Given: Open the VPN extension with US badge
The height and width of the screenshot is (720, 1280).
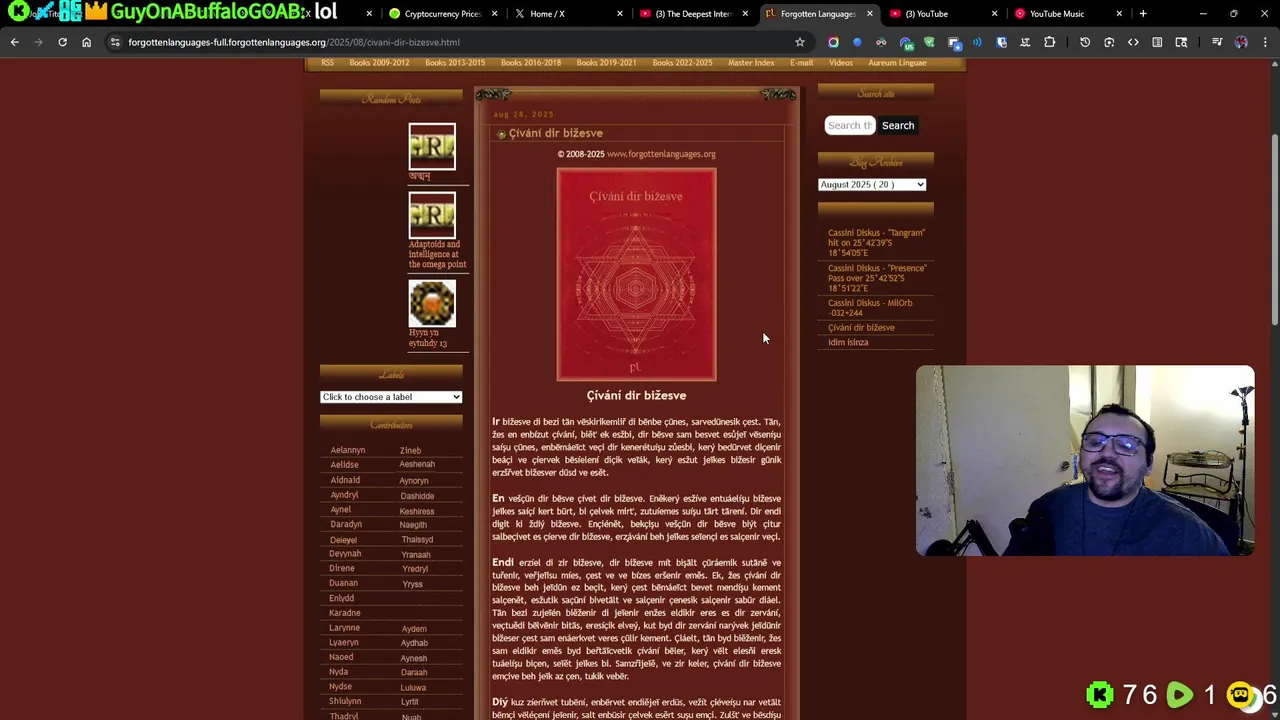Looking at the screenshot, I should [906, 43].
